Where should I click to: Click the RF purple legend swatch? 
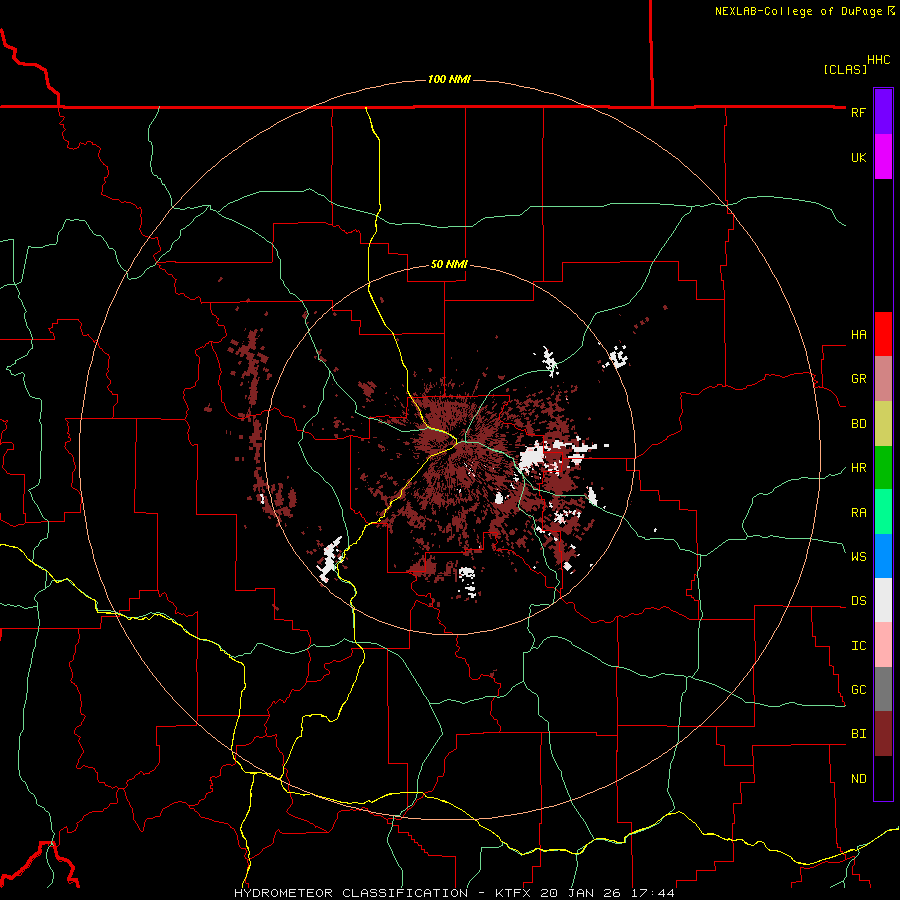click(x=883, y=112)
